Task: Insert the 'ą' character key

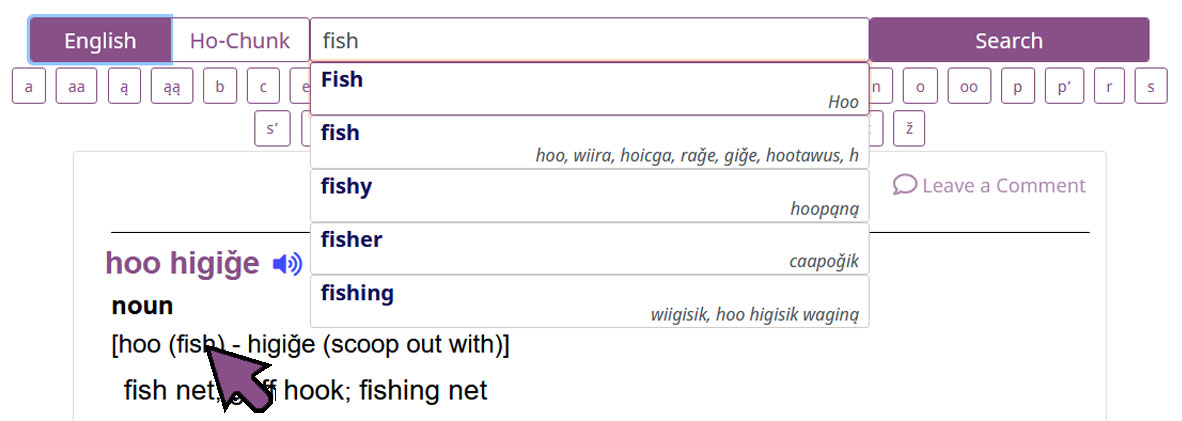Action: pyautogui.click(x=124, y=87)
